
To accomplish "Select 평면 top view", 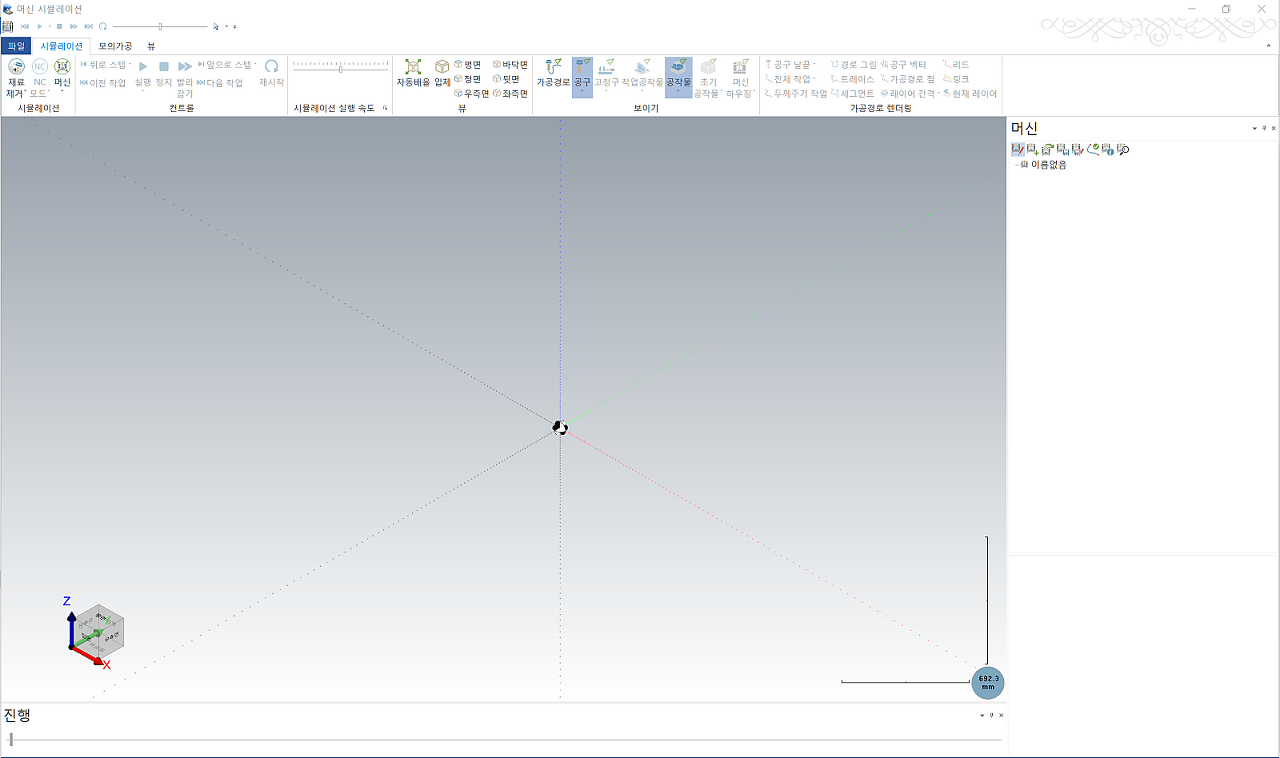I will (467, 64).
